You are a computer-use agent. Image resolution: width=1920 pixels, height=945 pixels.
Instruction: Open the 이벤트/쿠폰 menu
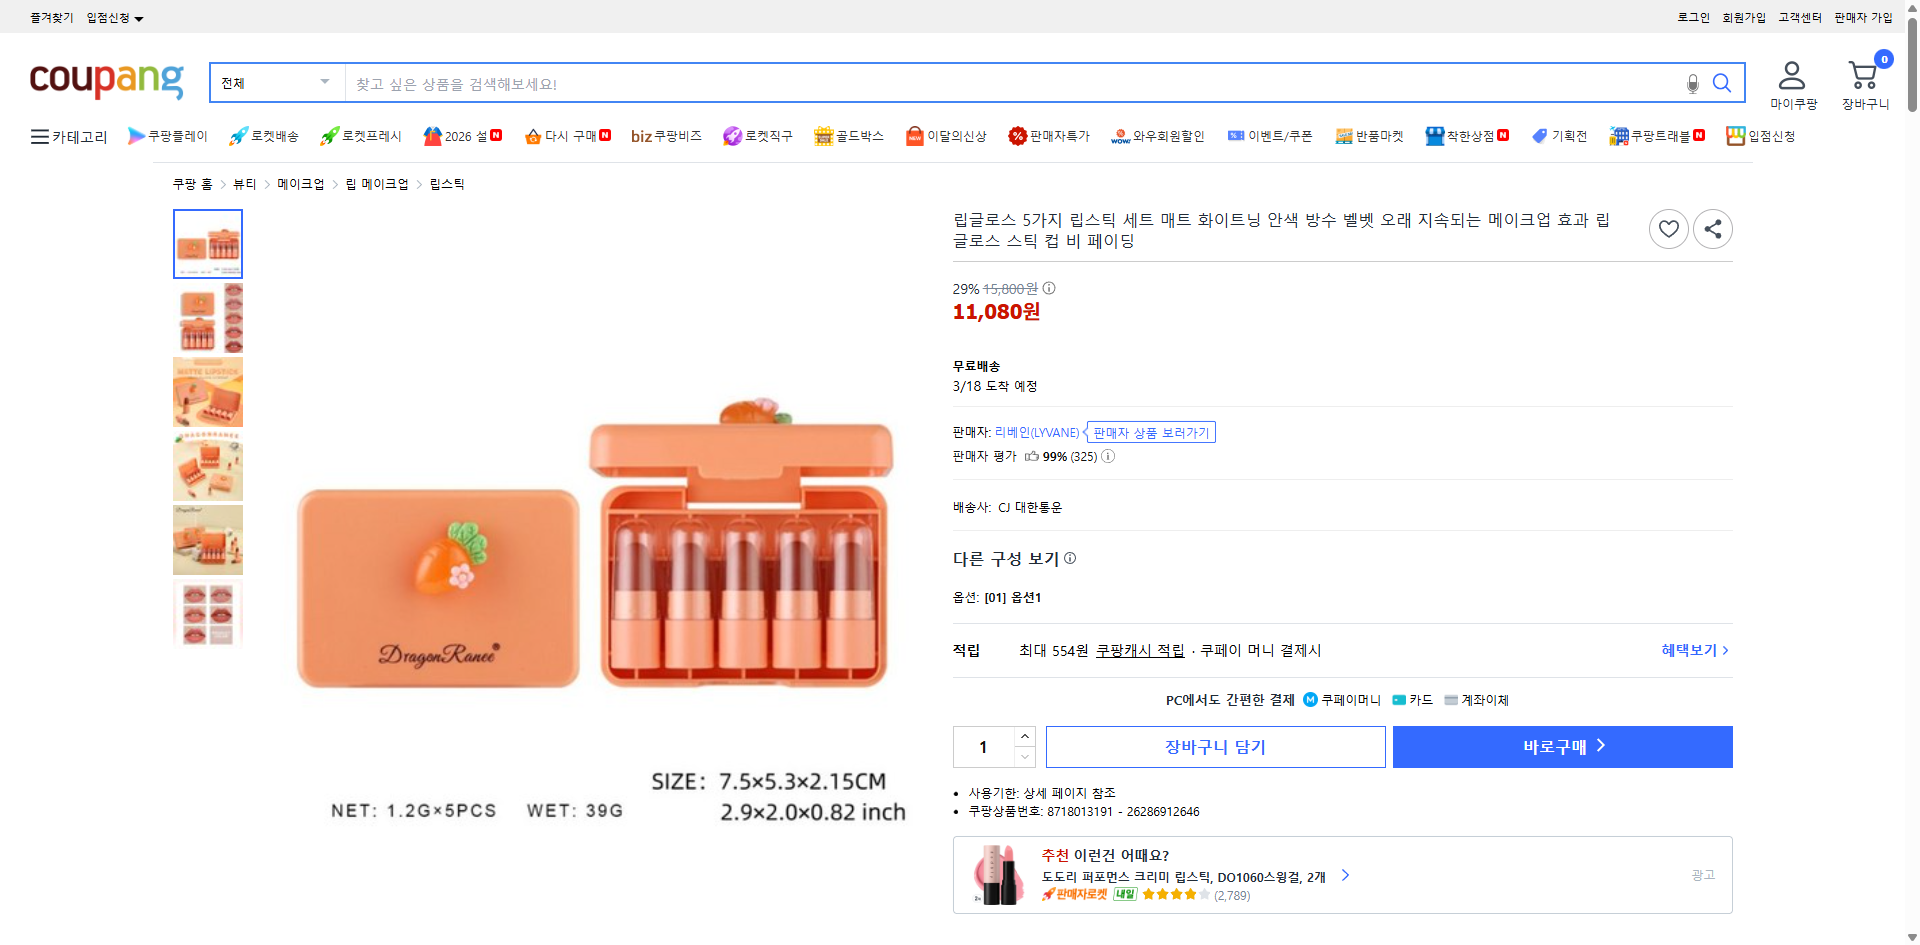1270,136
